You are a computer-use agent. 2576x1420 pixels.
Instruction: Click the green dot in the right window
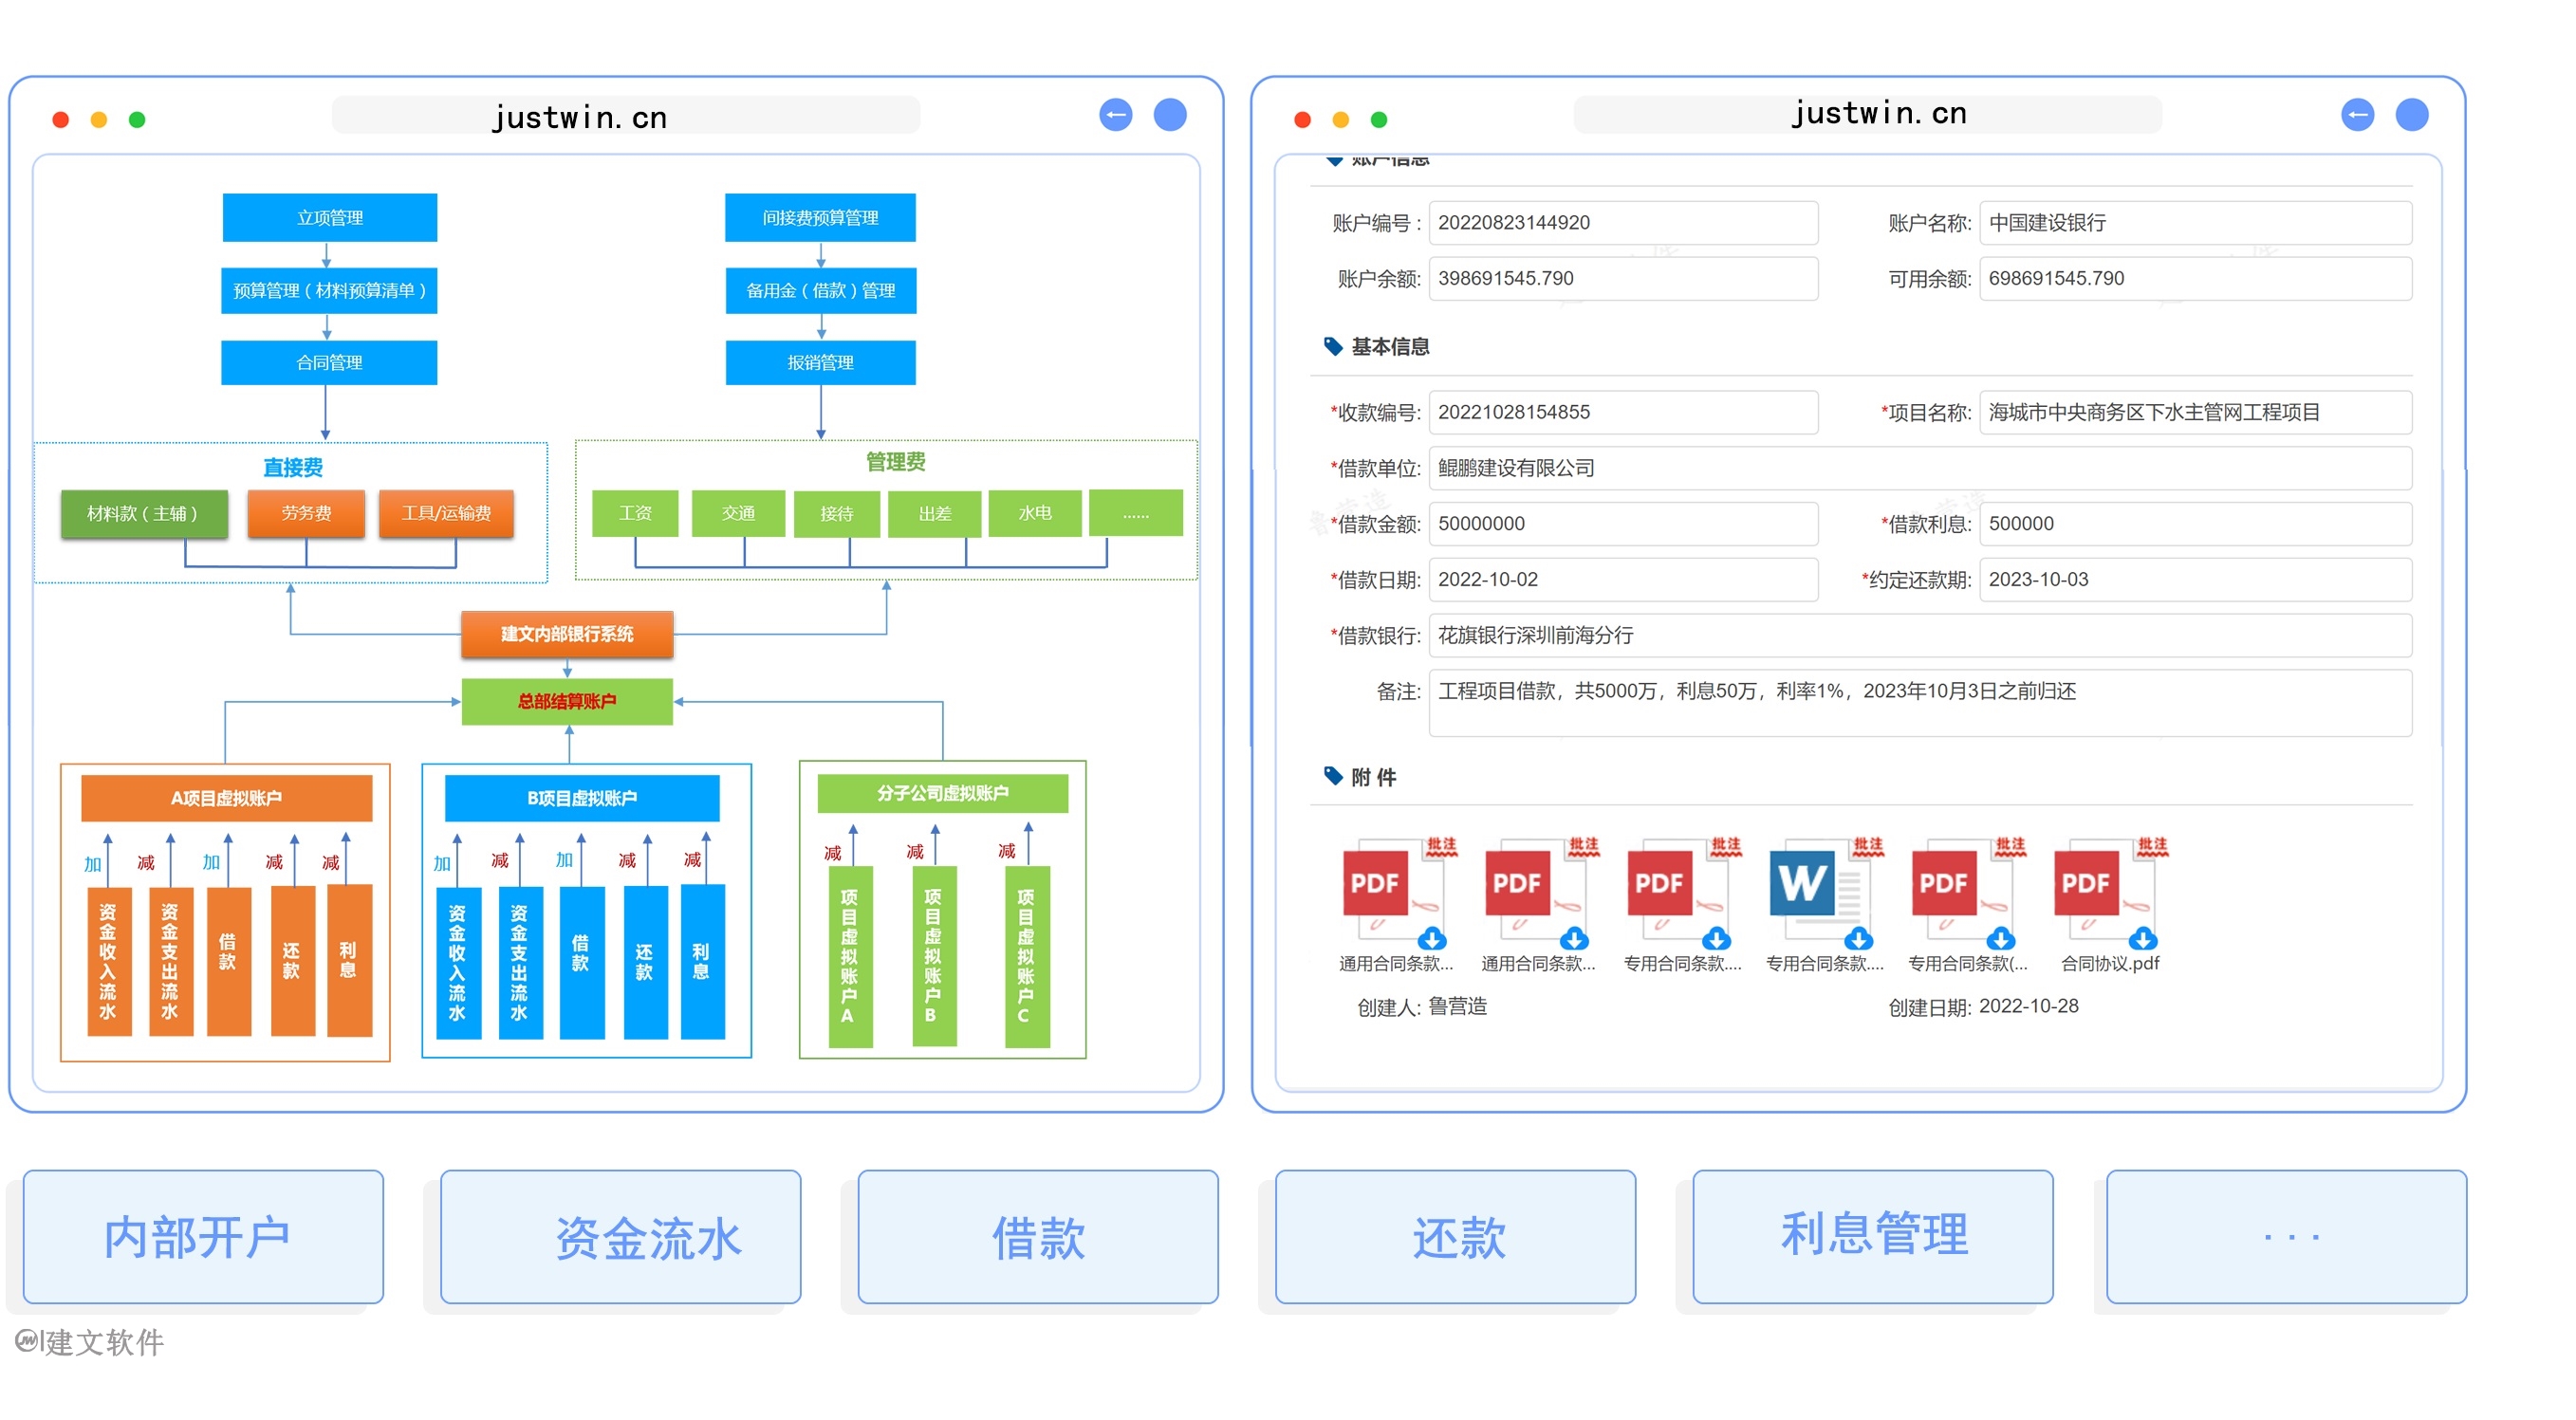[1378, 120]
